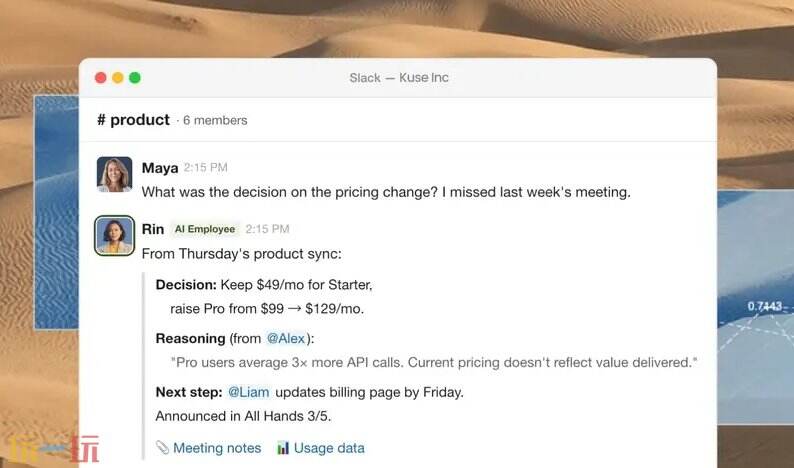Open Rin's profile picture

[114, 236]
